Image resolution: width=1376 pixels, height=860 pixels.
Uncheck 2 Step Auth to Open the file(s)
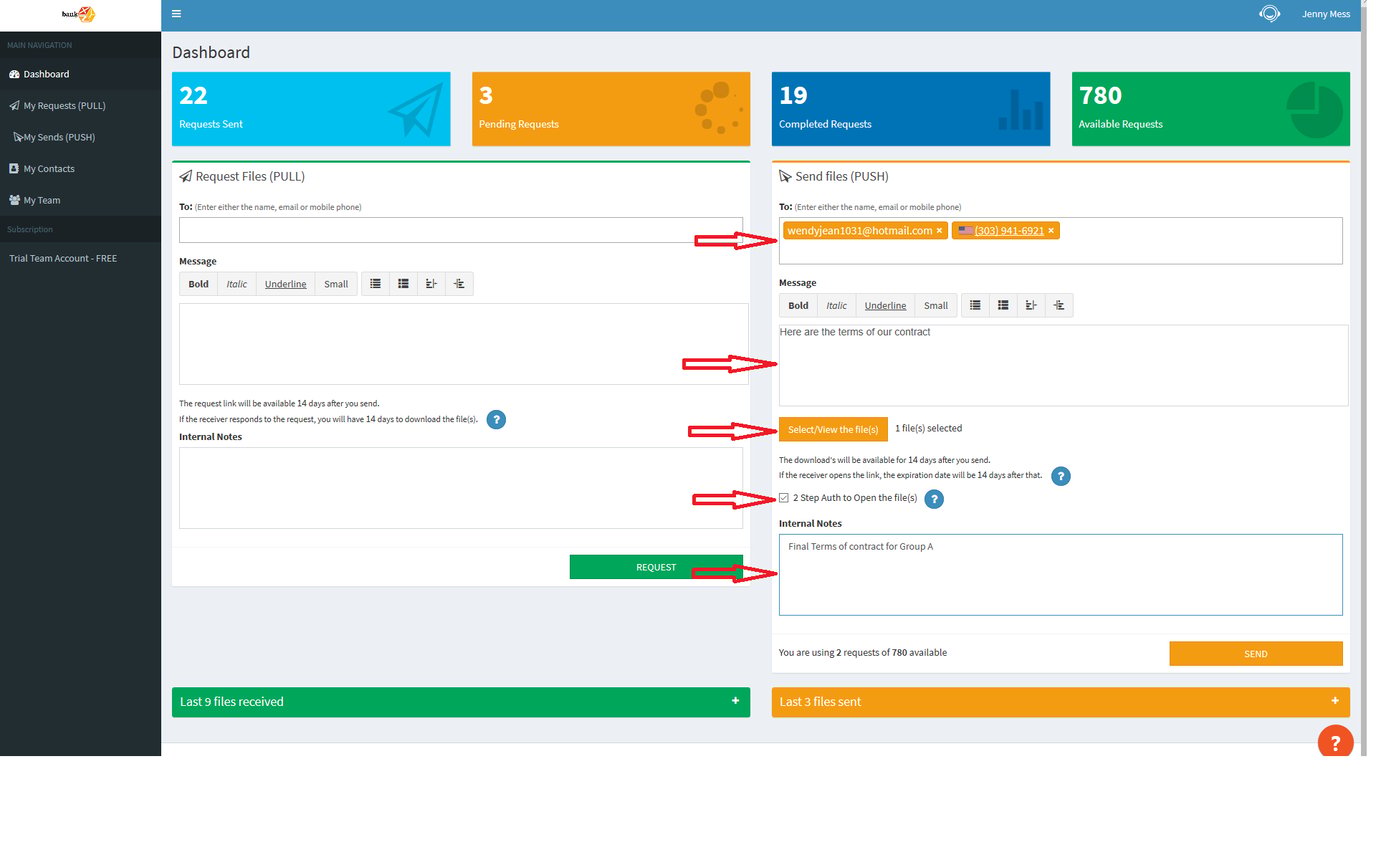tap(784, 498)
